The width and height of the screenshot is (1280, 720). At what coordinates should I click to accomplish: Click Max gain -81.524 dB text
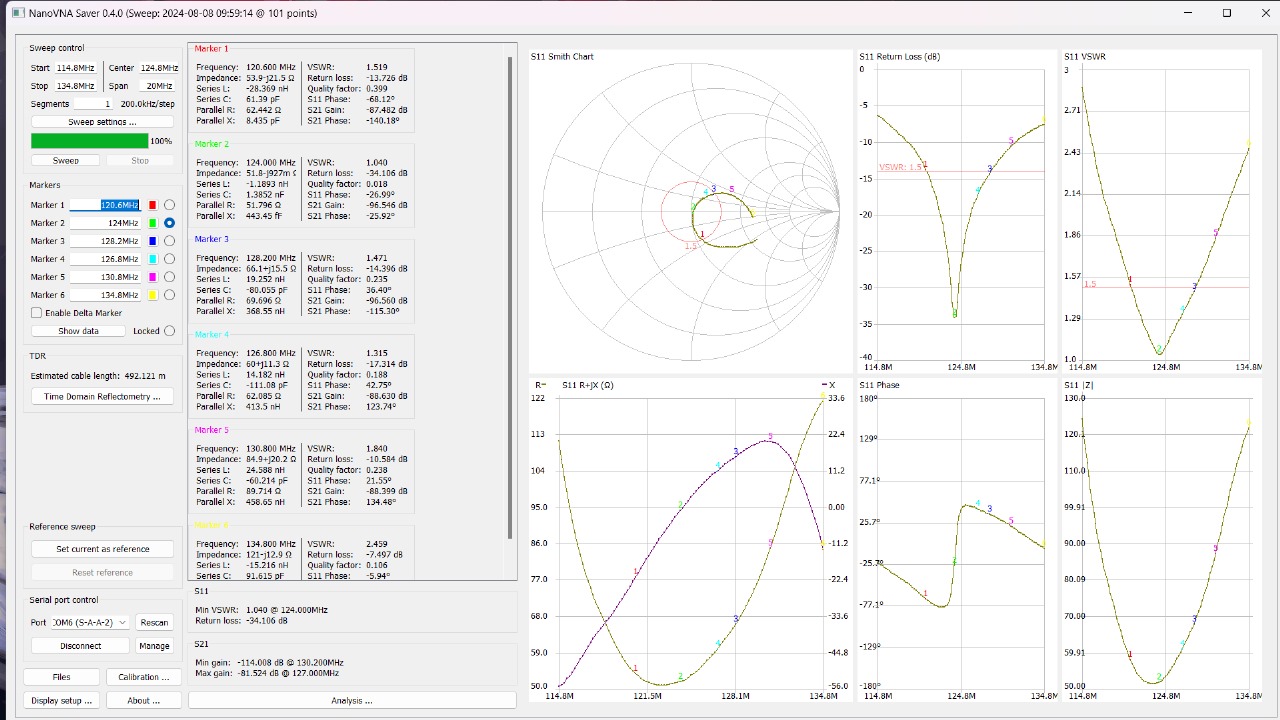(x=267, y=673)
